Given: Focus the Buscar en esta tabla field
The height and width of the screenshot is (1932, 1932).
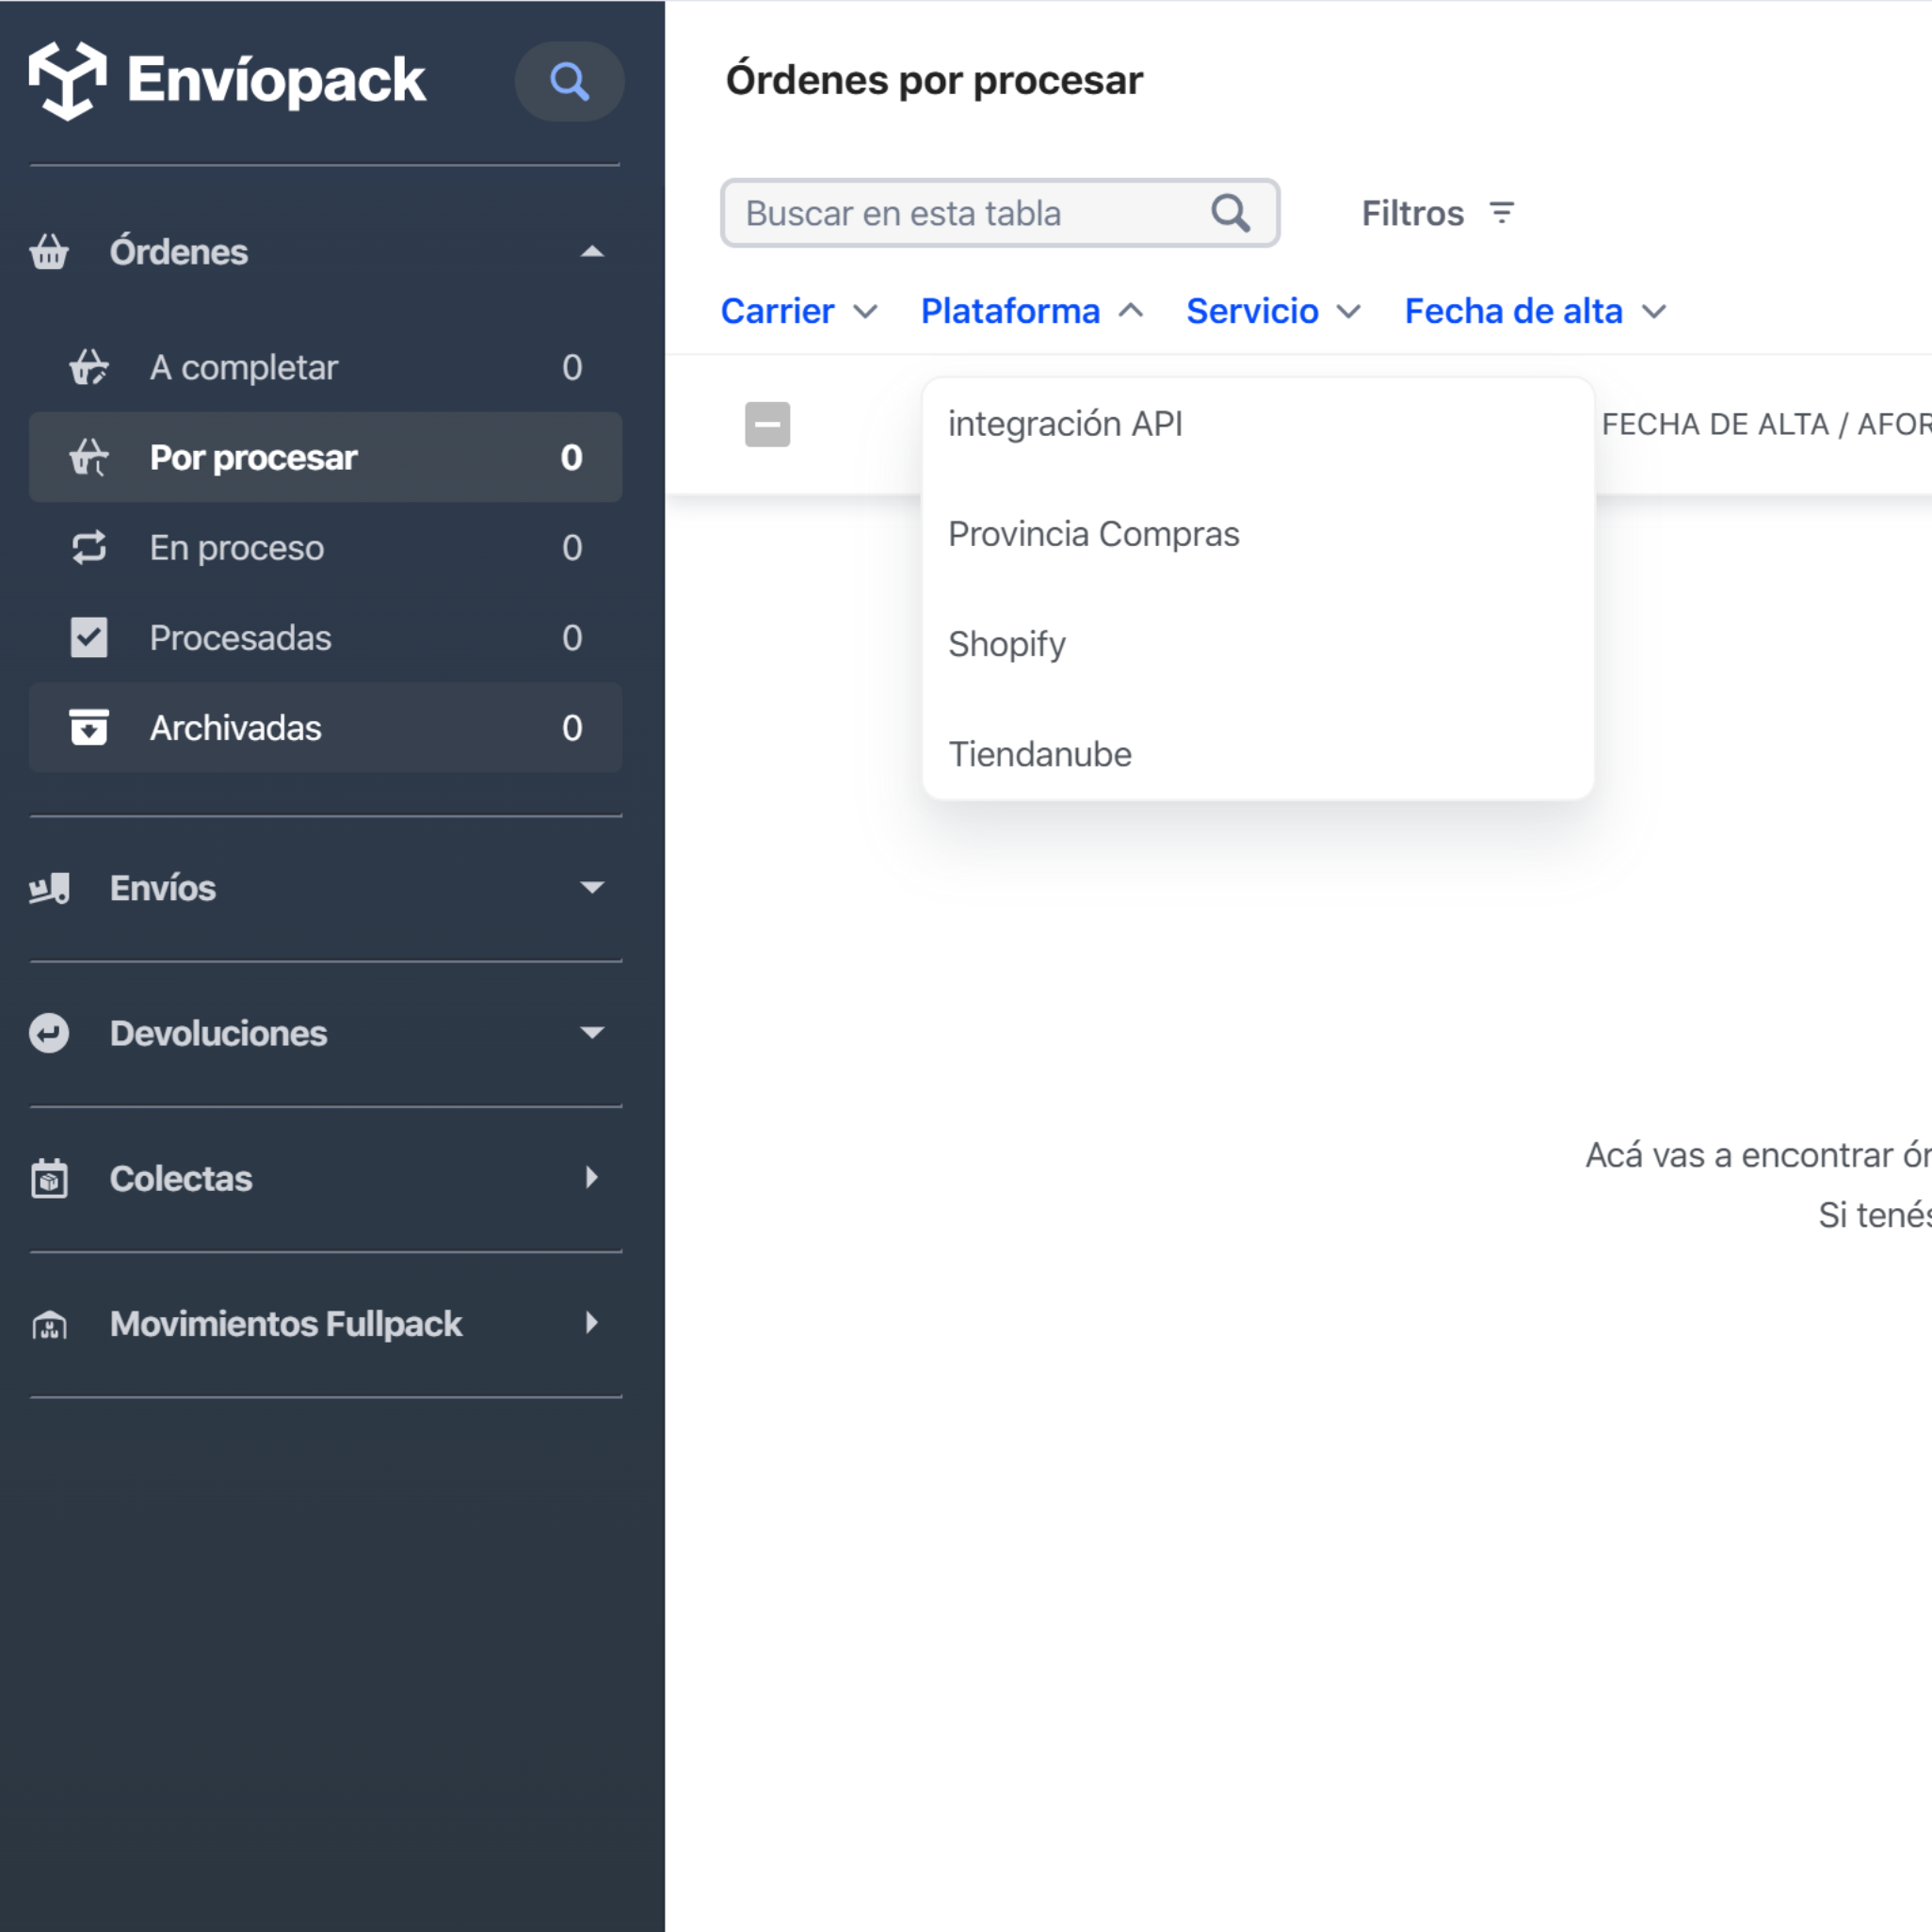Looking at the screenshot, I should pos(960,213).
